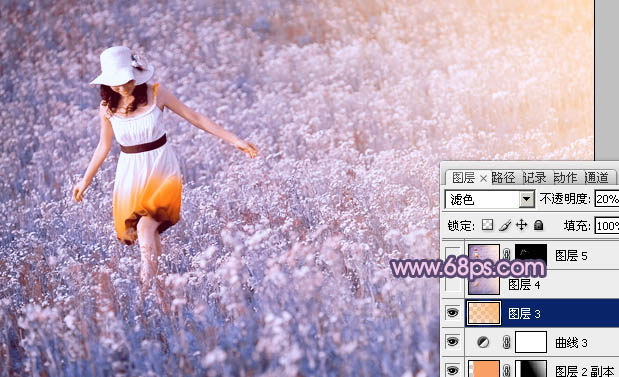Toggle visibility of 曲线 3 layer

pos(452,342)
